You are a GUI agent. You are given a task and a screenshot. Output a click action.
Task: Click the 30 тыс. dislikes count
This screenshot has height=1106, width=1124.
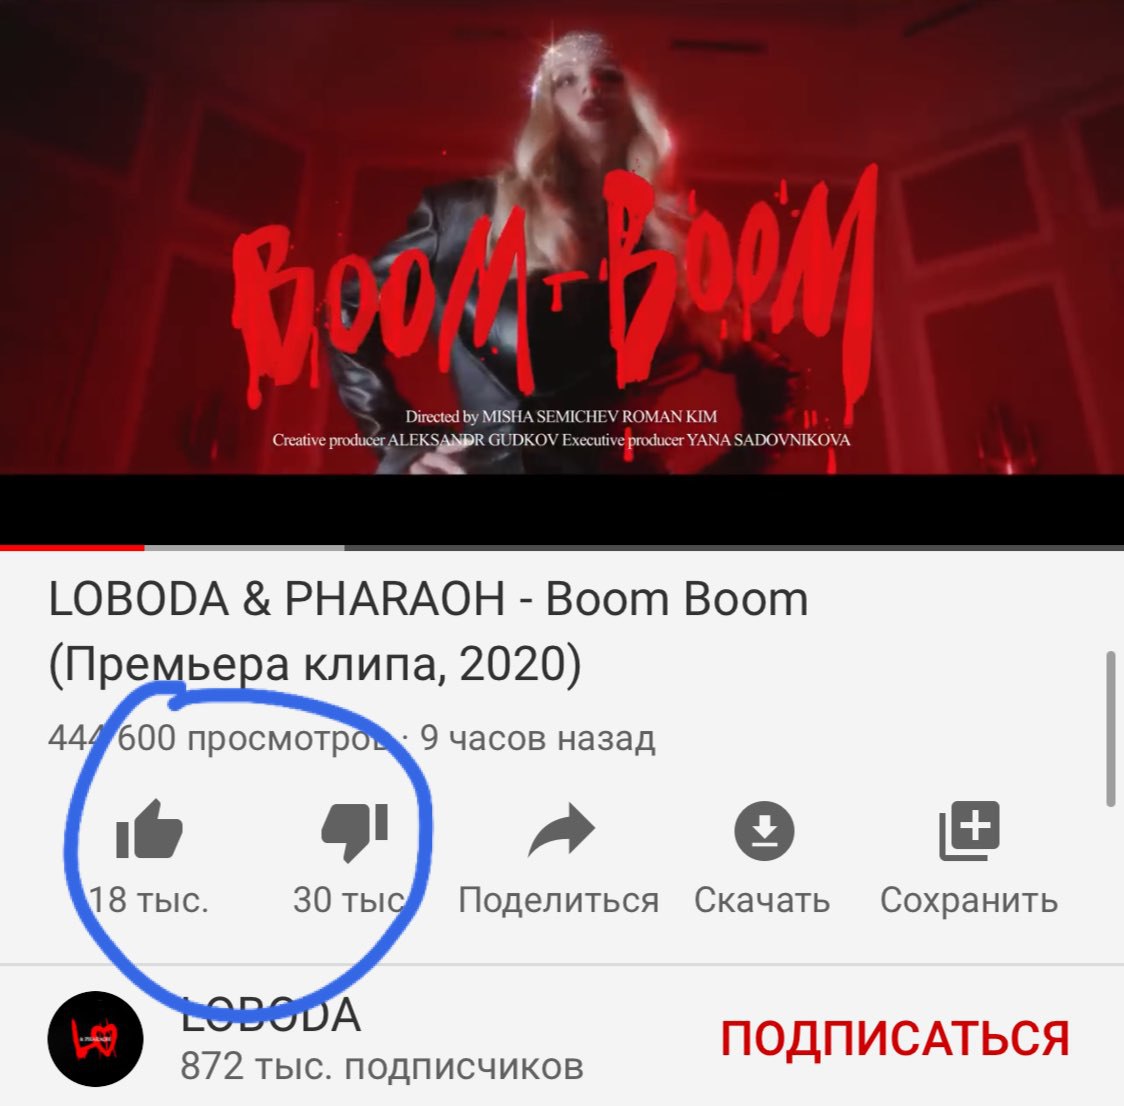click(x=352, y=900)
